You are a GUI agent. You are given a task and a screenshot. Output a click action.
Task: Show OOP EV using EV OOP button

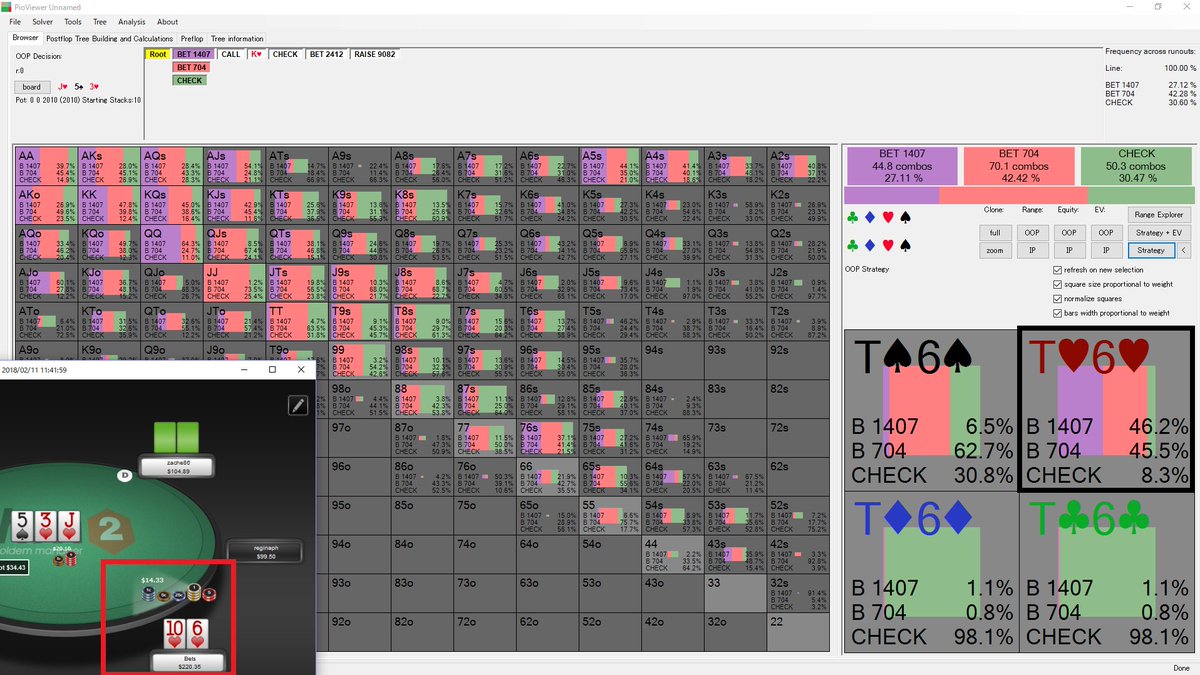coord(1107,232)
